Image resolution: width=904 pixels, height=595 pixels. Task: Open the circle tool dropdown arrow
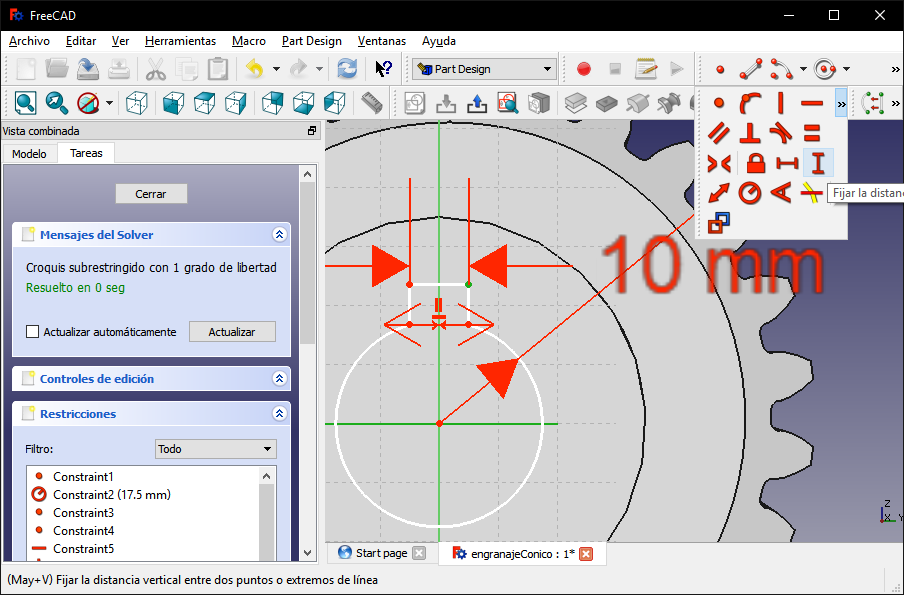point(846,69)
